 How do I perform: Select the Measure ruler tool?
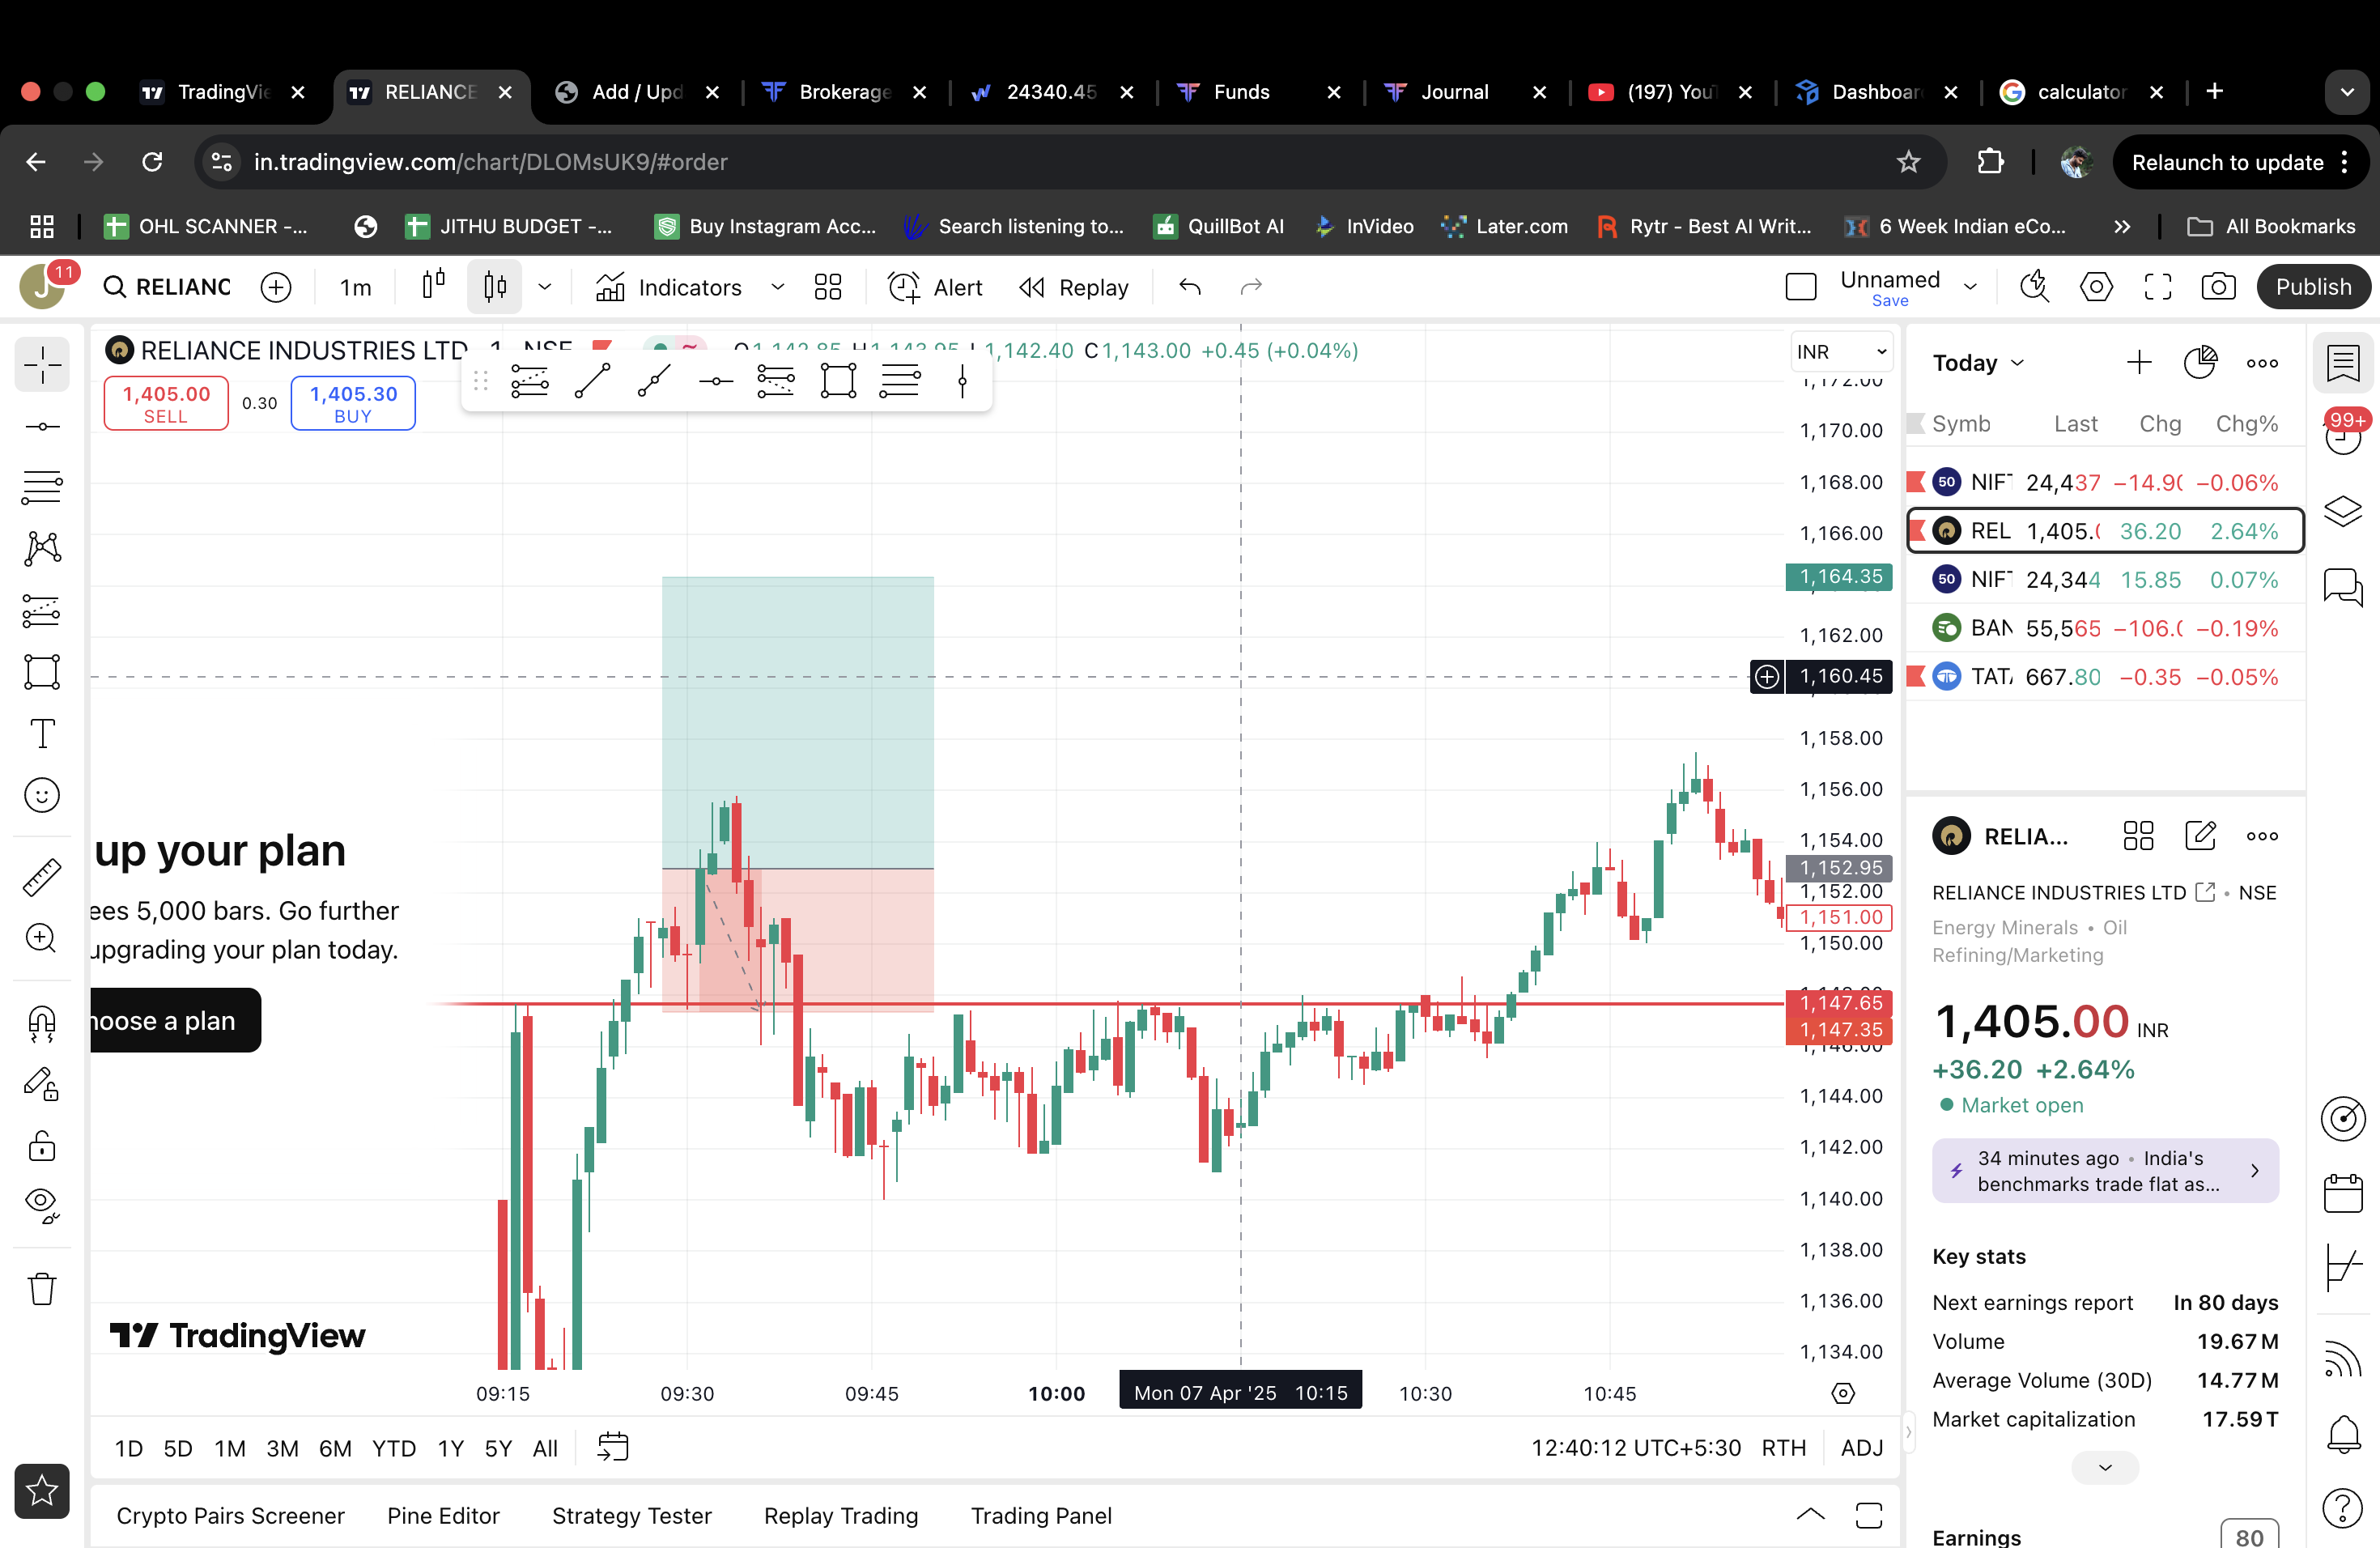pyautogui.click(x=42, y=877)
